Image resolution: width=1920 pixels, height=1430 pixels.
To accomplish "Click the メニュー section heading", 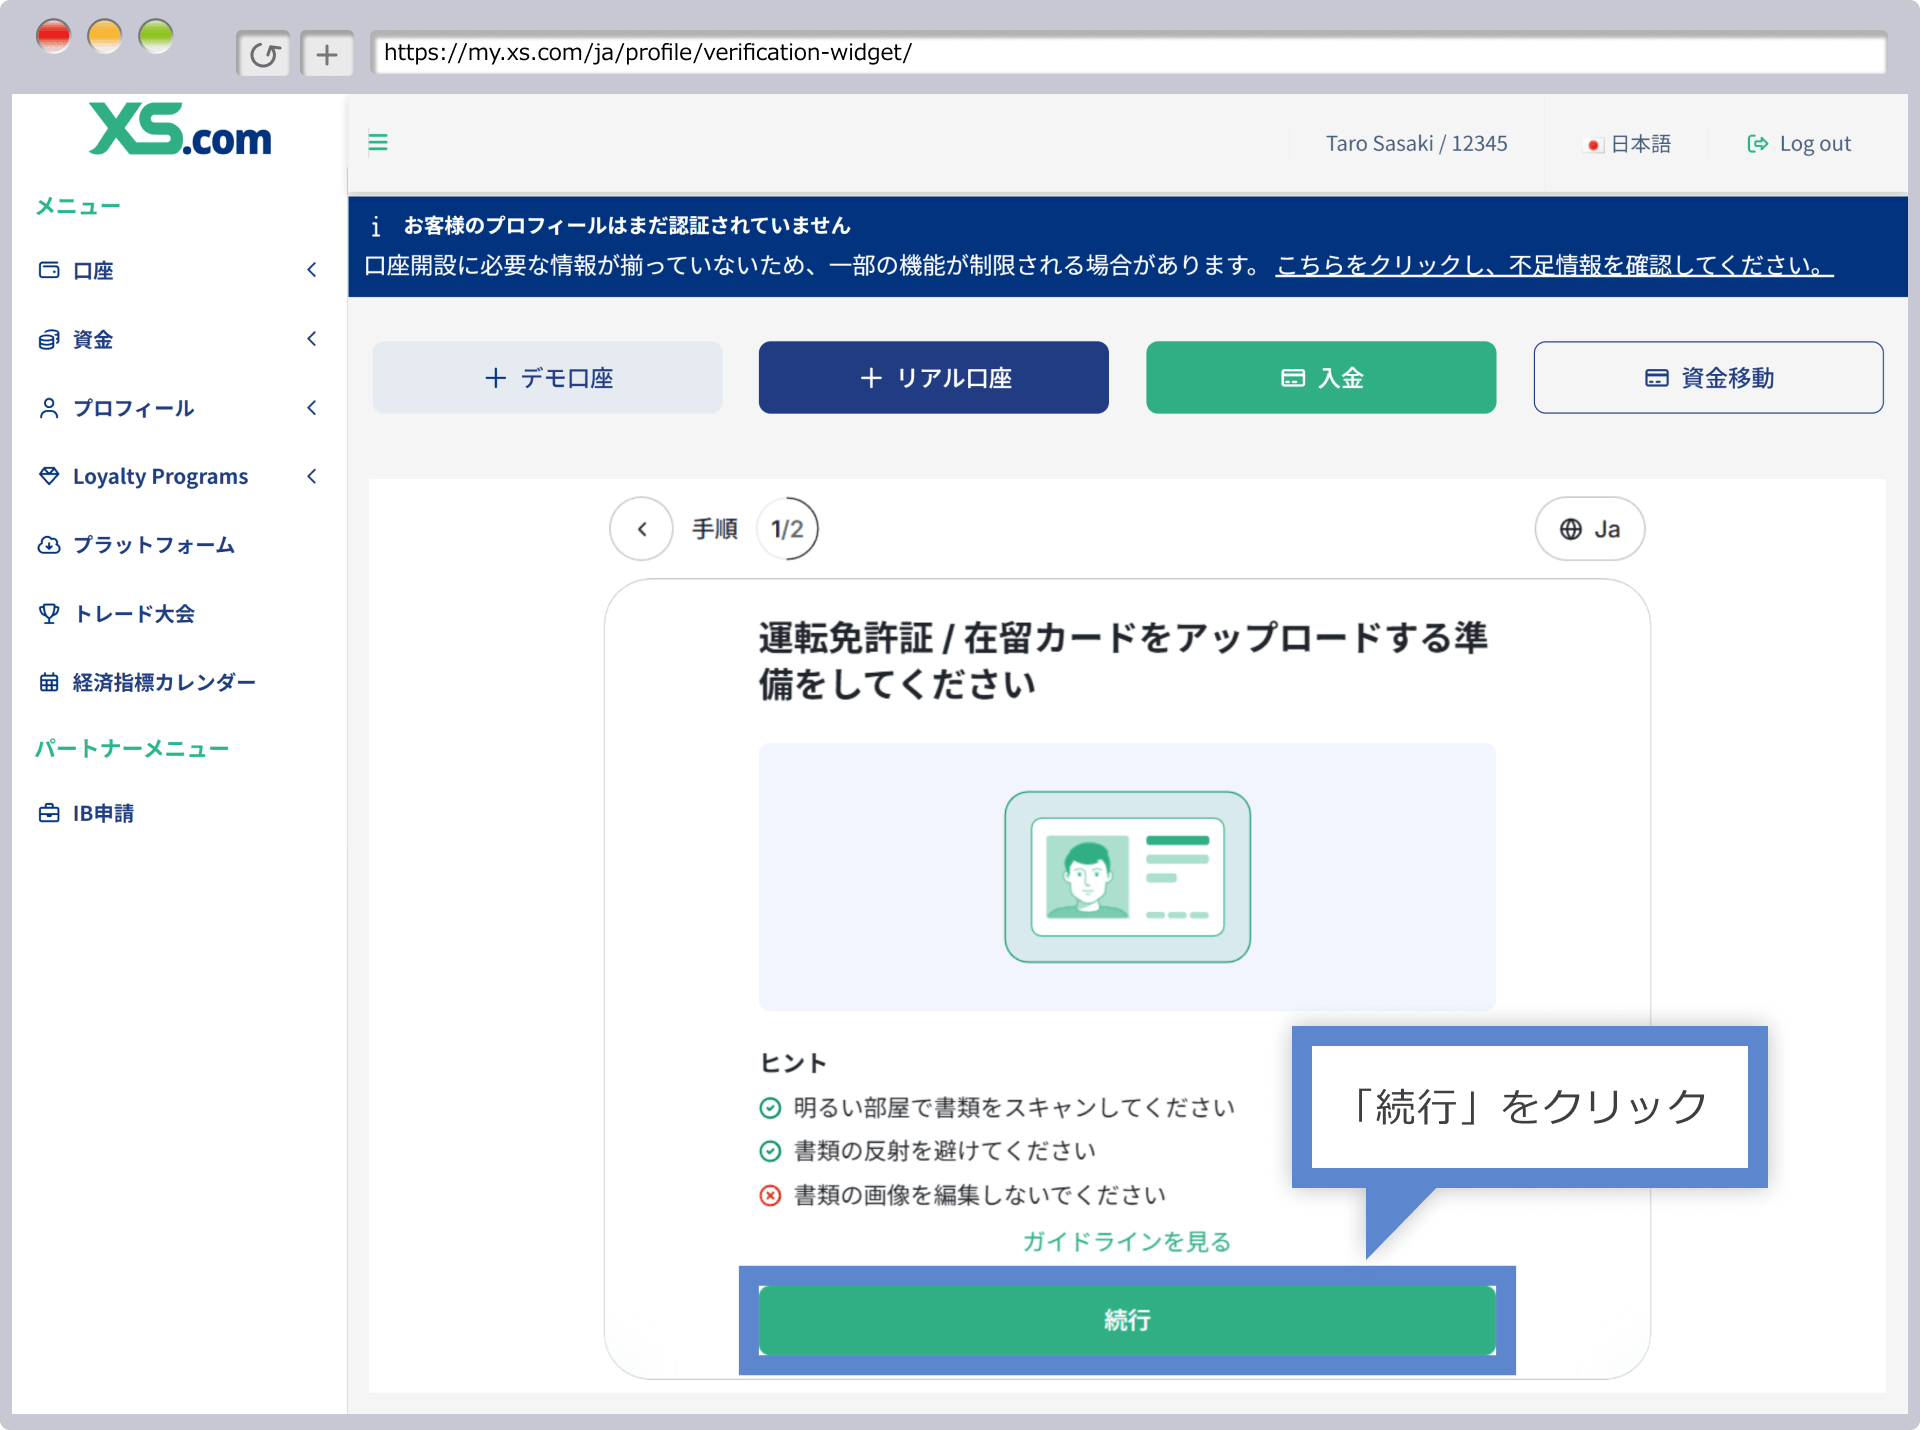I will [78, 206].
